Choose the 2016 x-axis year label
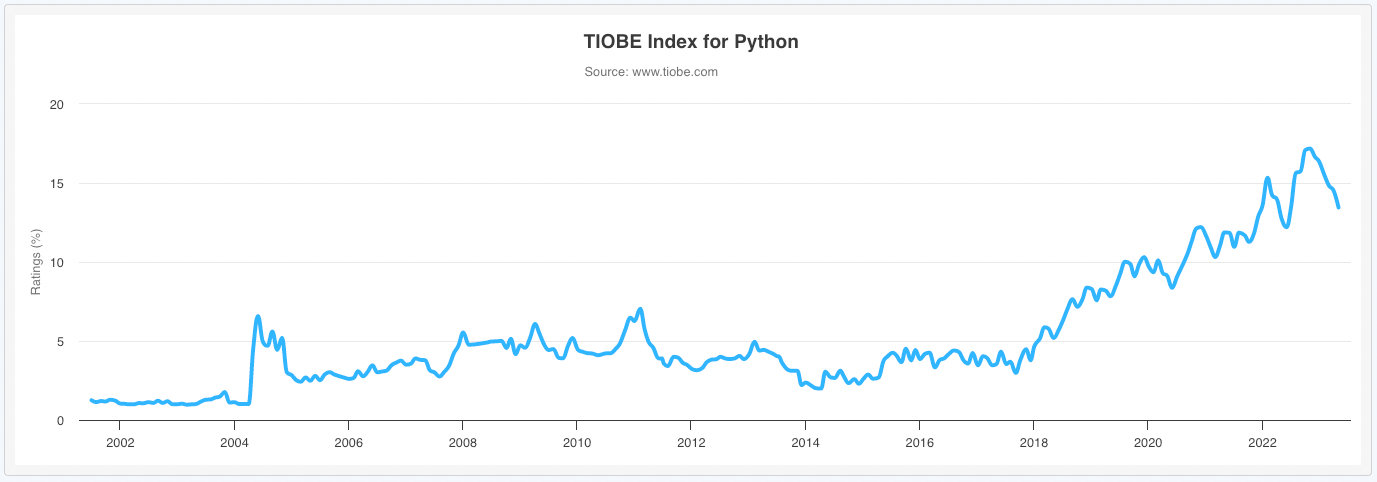The height and width of the screenshot is (482, 1377). pos(919,441)
